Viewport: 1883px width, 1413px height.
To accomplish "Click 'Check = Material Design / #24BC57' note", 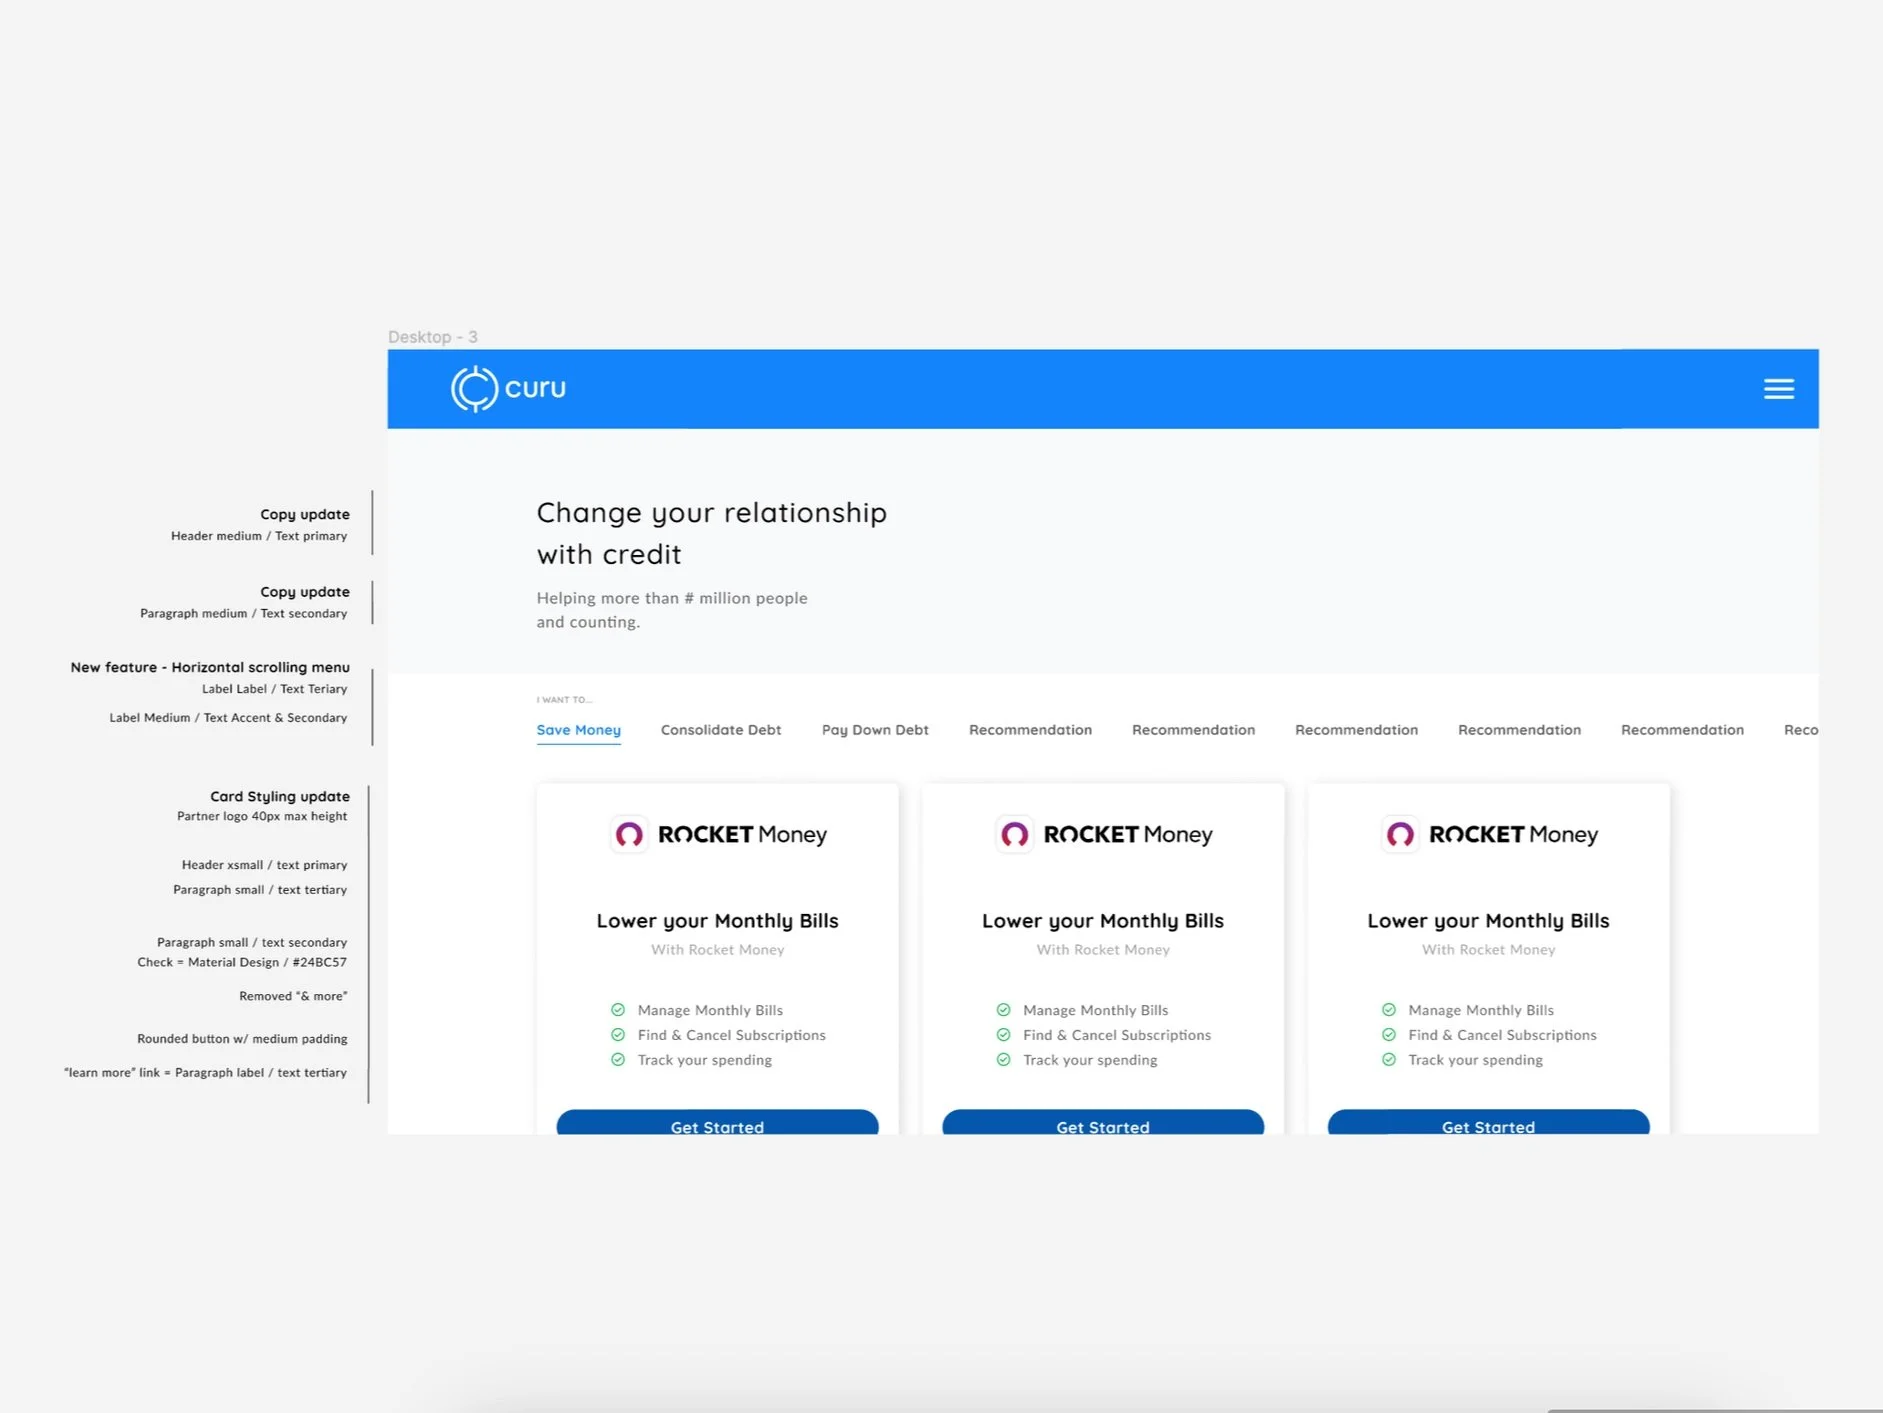I will 242,962.
